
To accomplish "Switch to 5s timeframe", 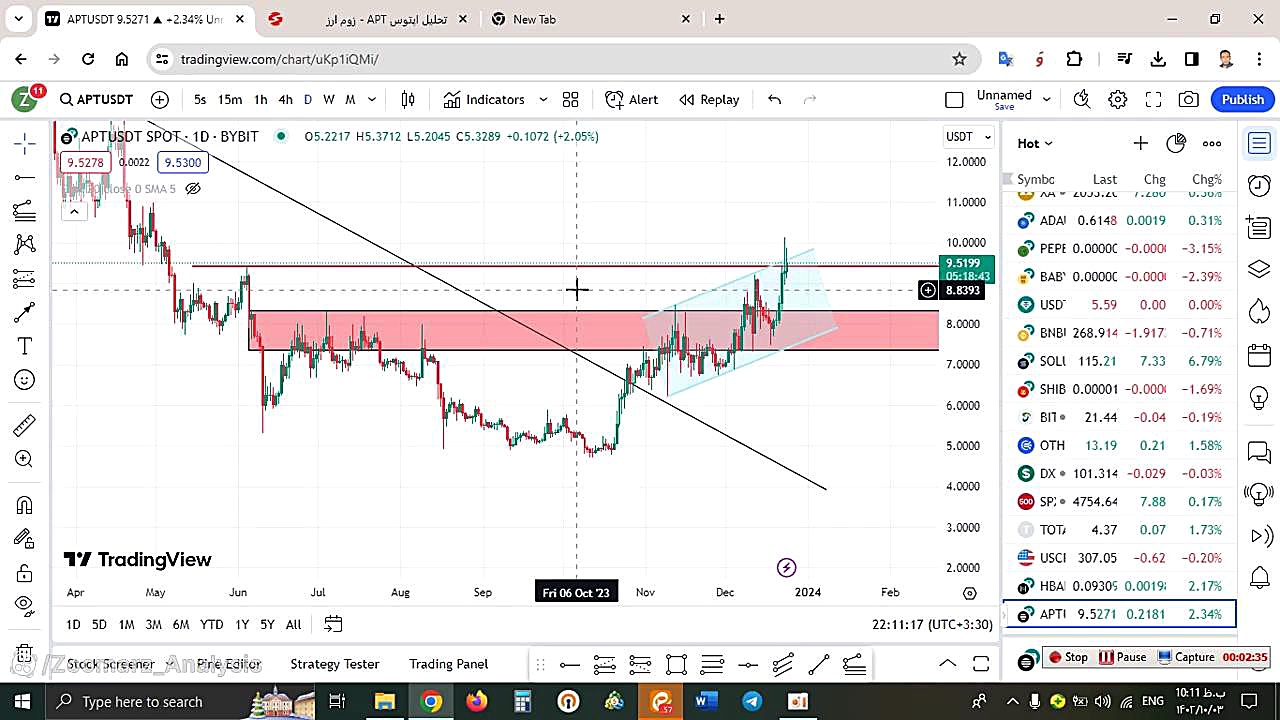I will click(x=200, y=99).
